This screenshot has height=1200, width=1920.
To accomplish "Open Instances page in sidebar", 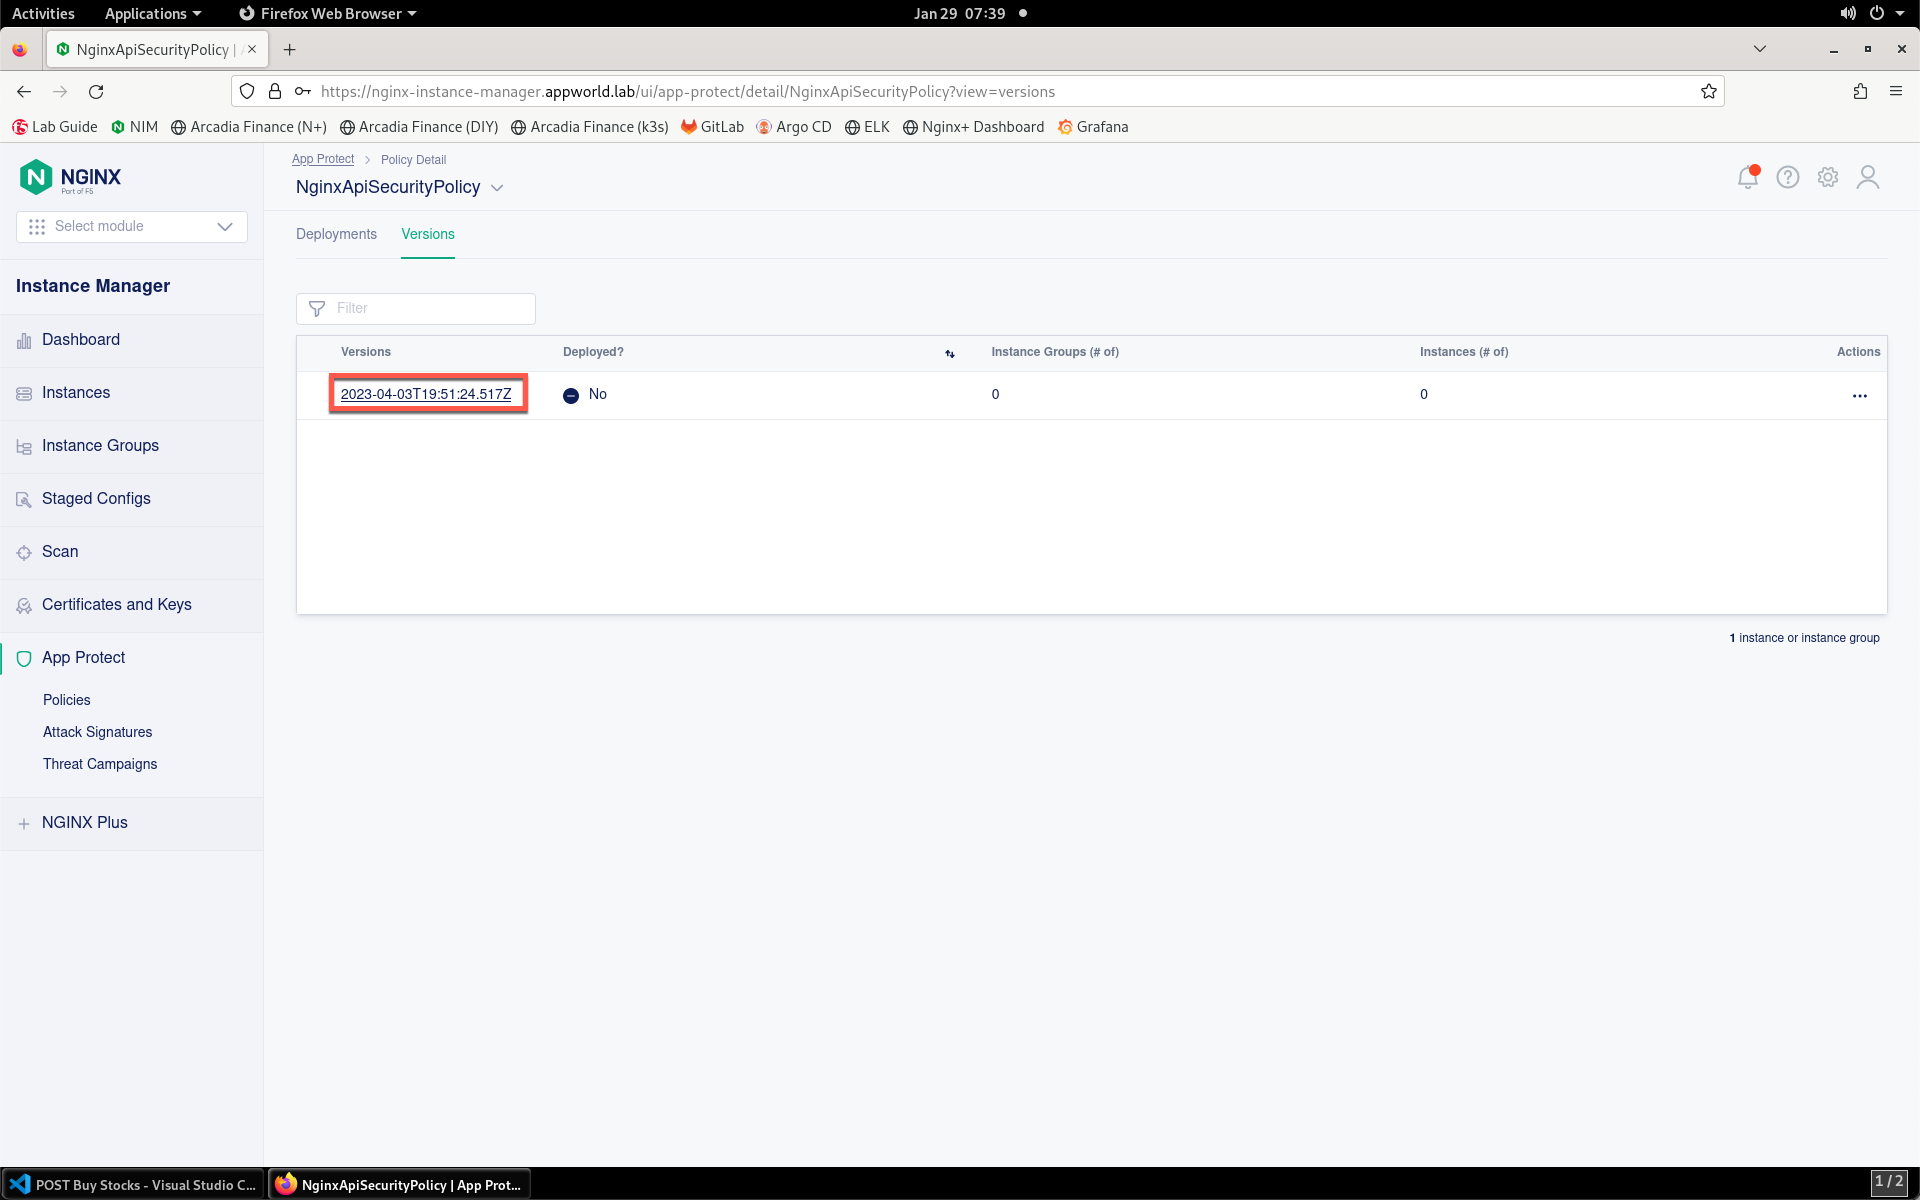I will [x=76, y=393].
